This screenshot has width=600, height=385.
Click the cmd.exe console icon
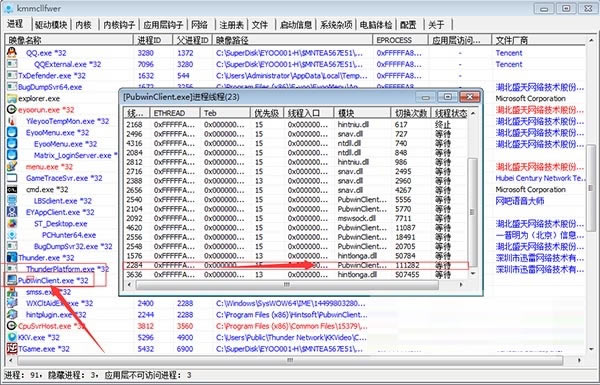pyautogui.click(x=12, y=189)
